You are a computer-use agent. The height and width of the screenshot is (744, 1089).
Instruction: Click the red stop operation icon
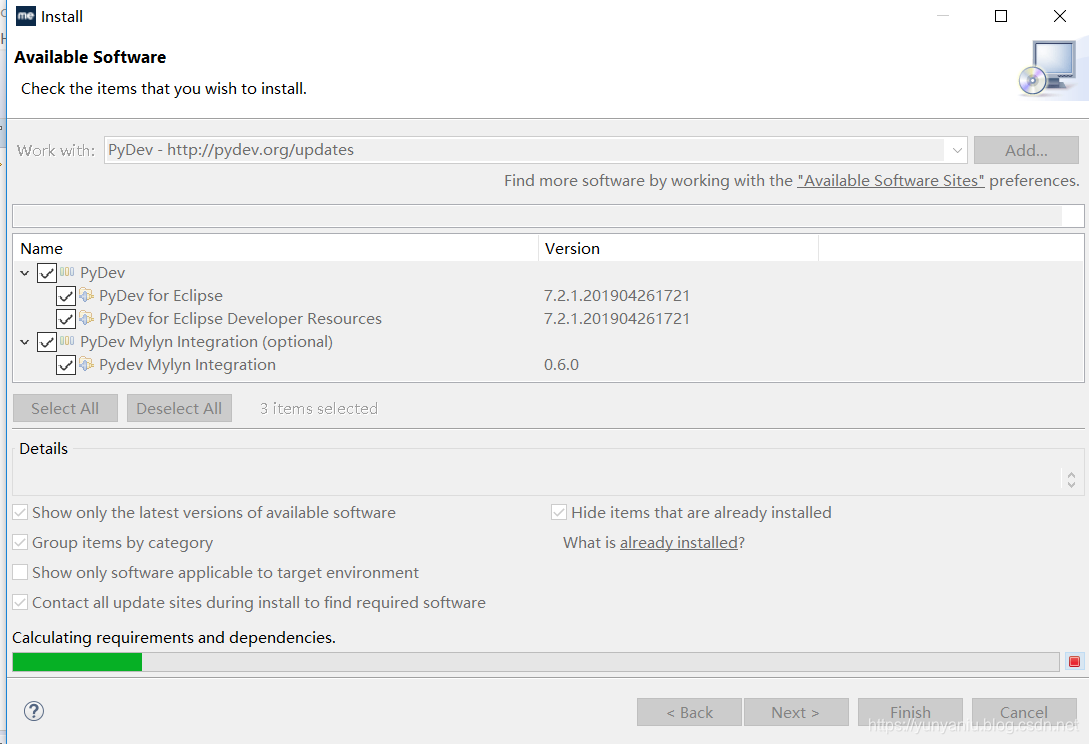point(1074,661)
